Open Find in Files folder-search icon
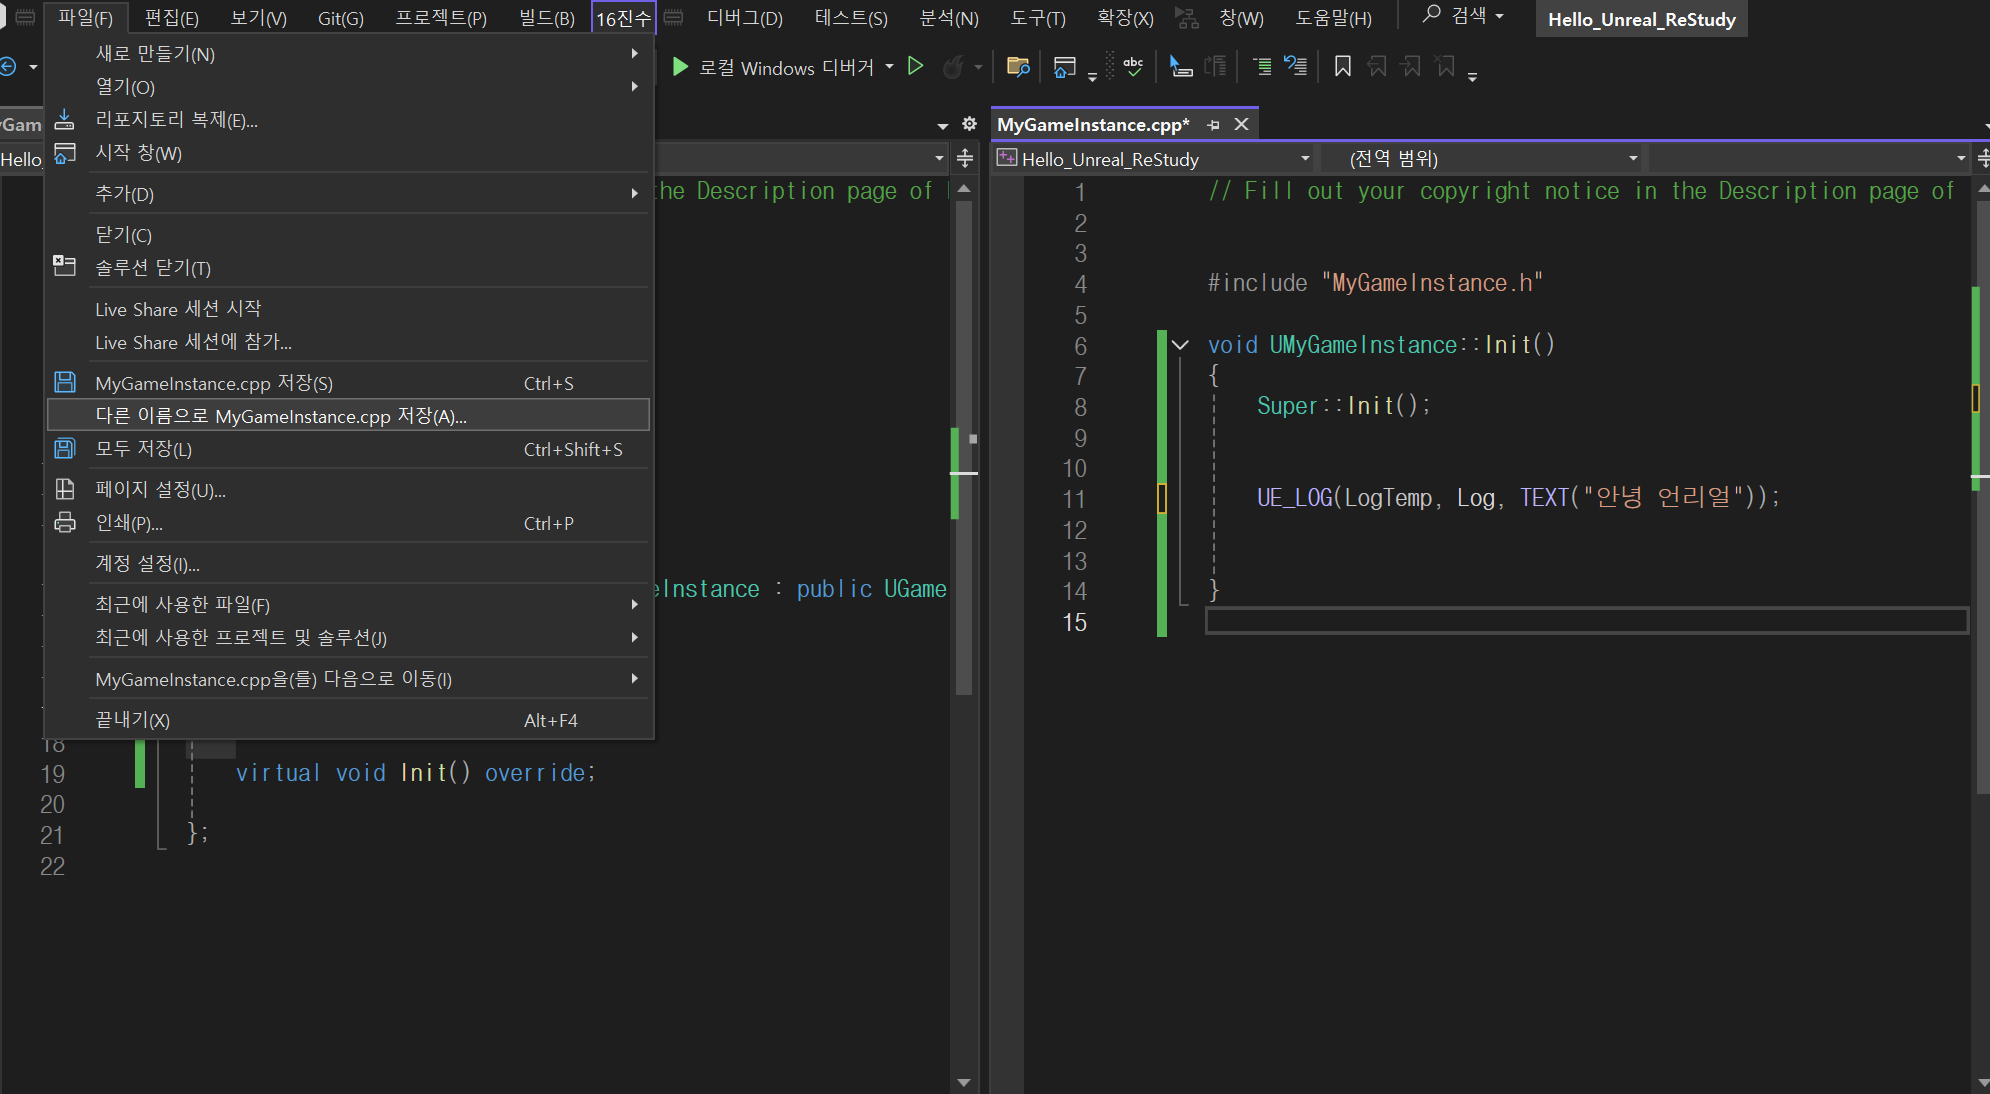 pos(1018,67)
